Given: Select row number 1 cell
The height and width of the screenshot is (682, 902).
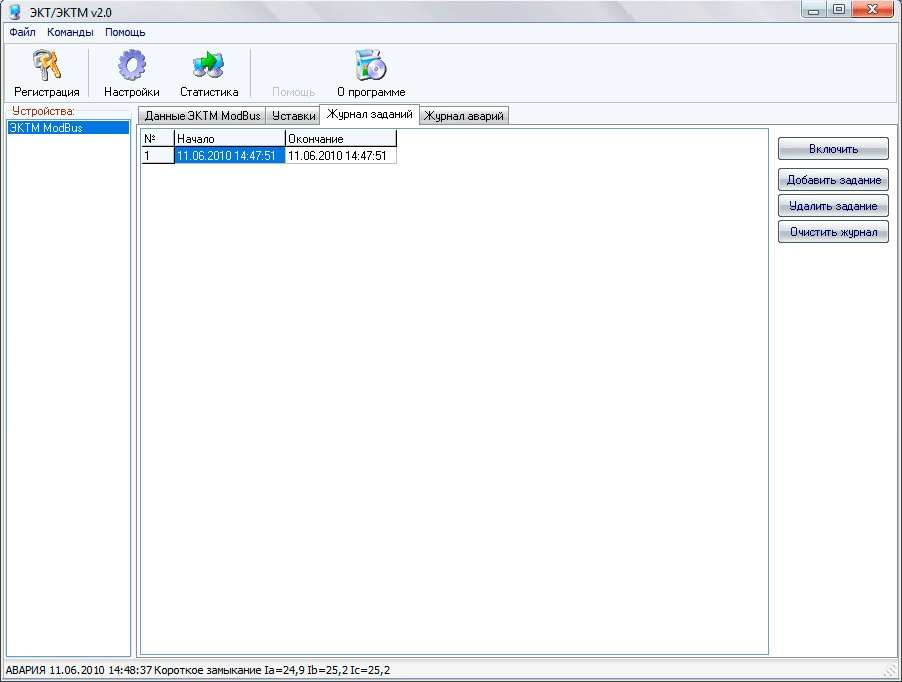Looking at the screenshot, I should click(158, 155).
